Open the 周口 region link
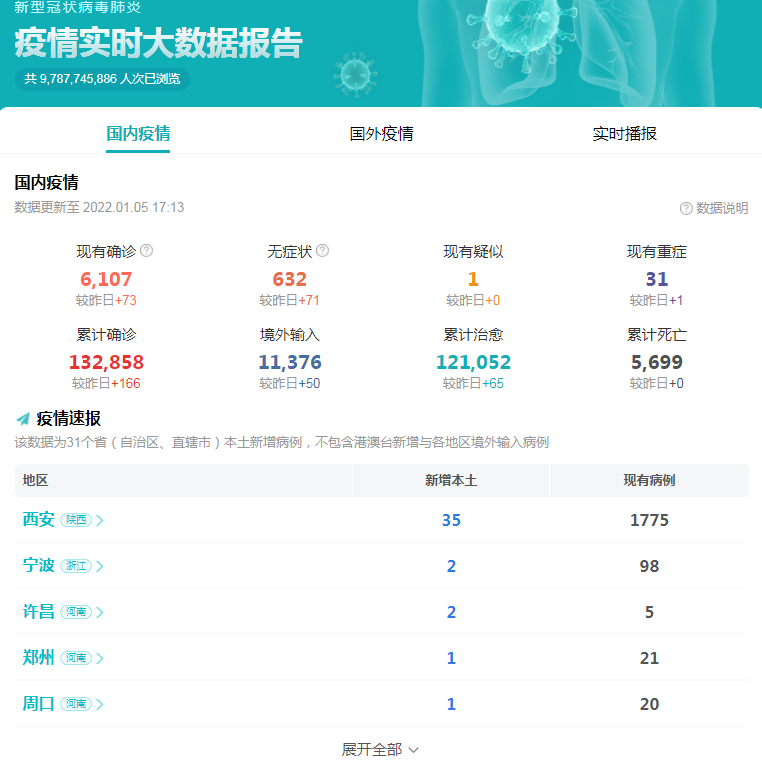The image size is (762, 779). [x=39, y=704]
